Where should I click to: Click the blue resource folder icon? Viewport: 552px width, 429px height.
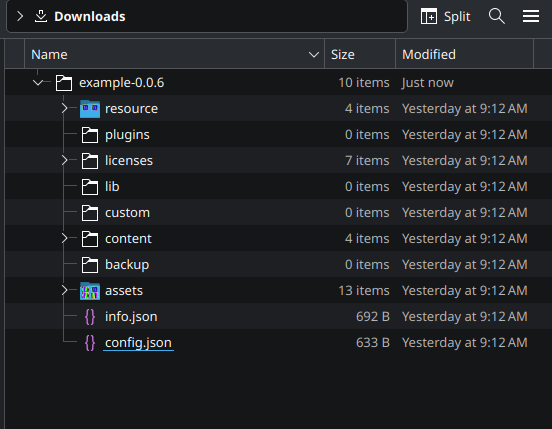90,109
